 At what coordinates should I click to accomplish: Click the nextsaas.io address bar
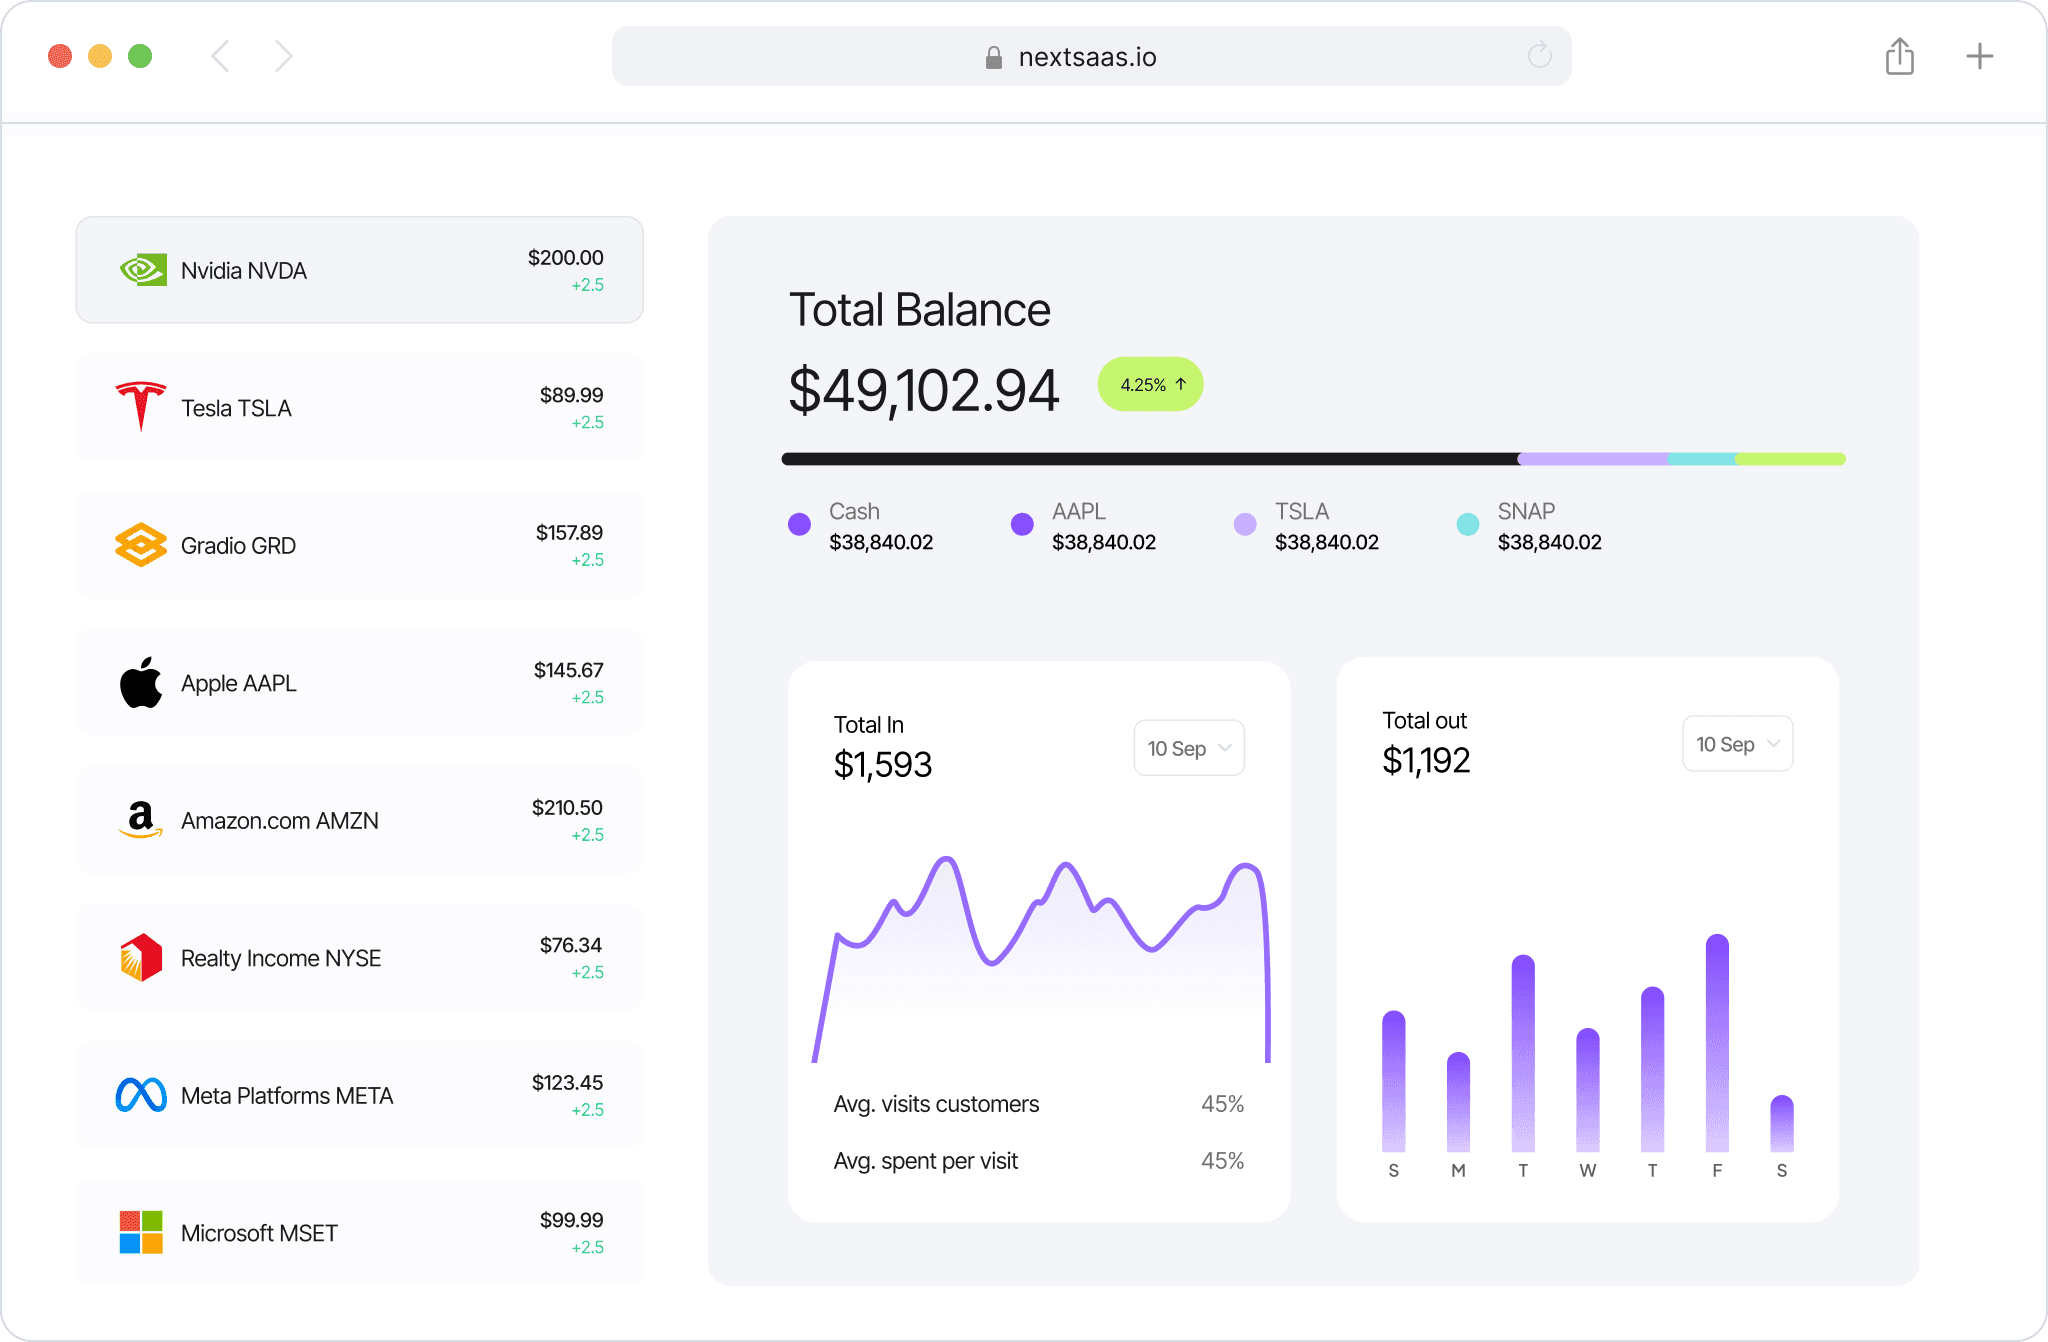(x=1087, y=57)
